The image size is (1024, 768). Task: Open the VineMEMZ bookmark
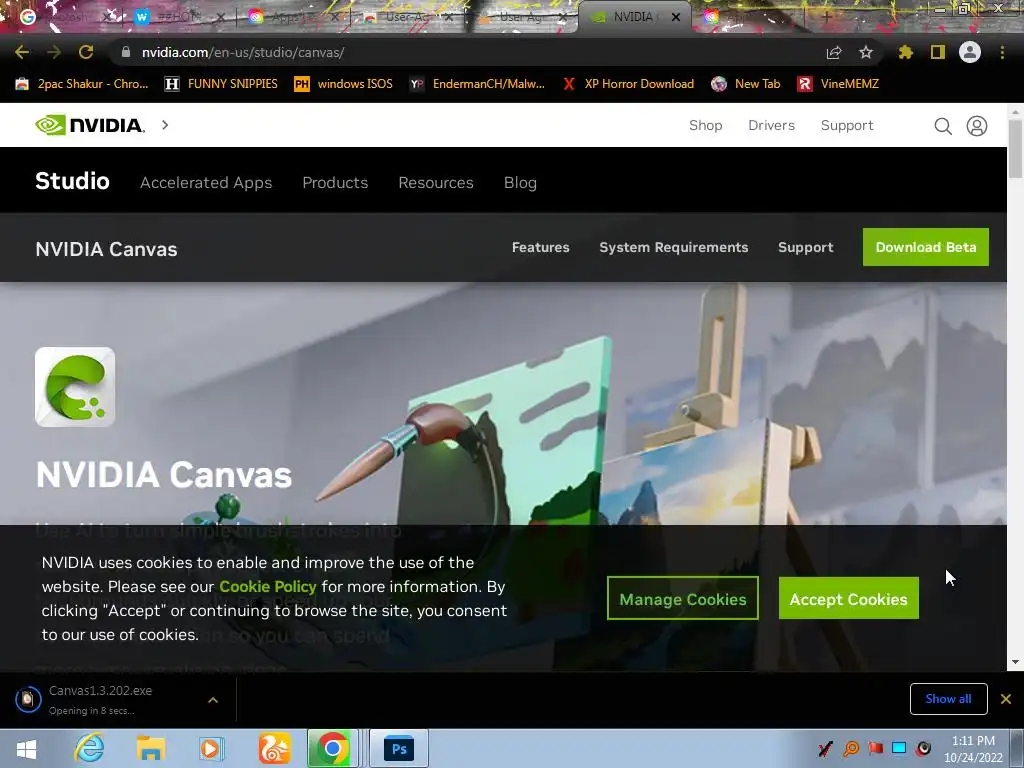click(x=838, y=84)
